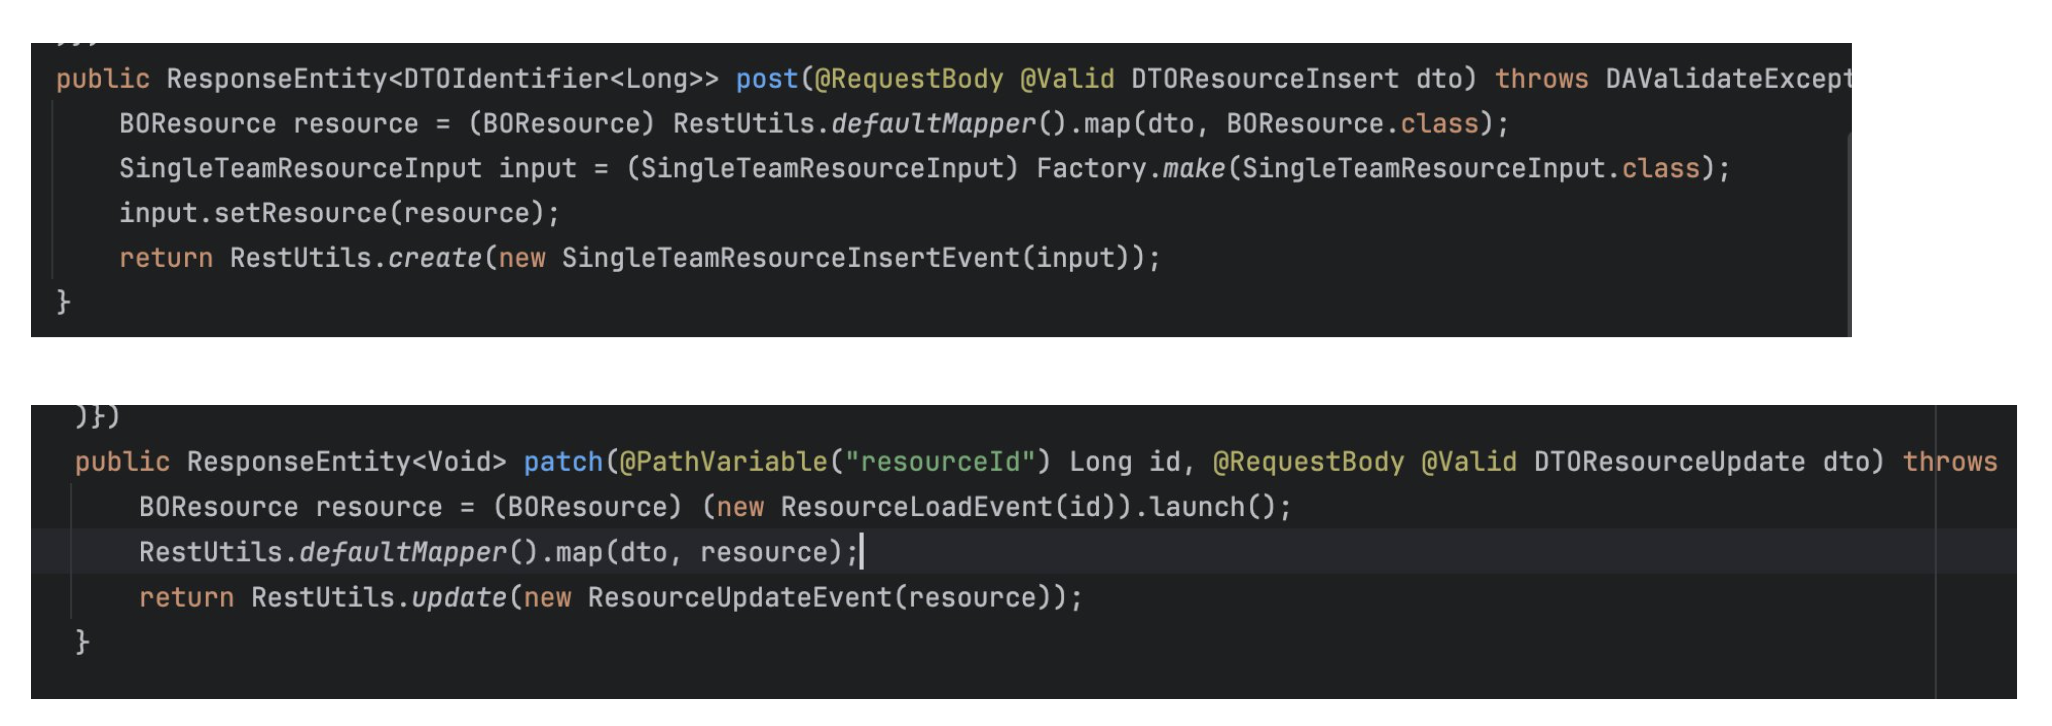Click the post method name

coord(767,79)
